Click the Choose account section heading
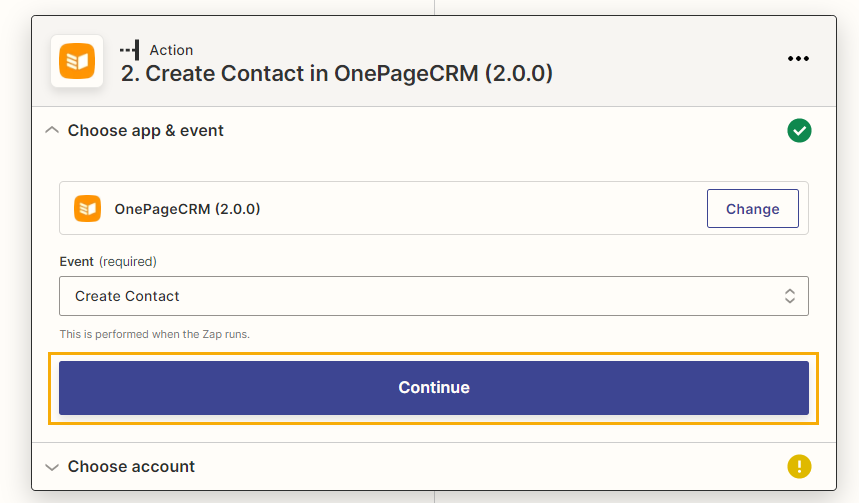 [131, 466]
